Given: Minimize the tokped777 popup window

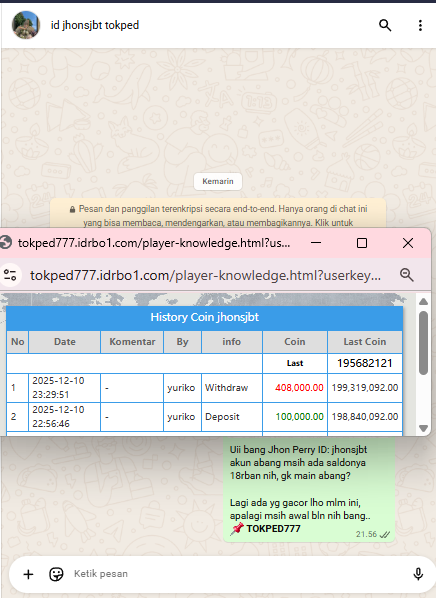Looking at the screenshot, I should pyautogui.click(x=316, y=243).
